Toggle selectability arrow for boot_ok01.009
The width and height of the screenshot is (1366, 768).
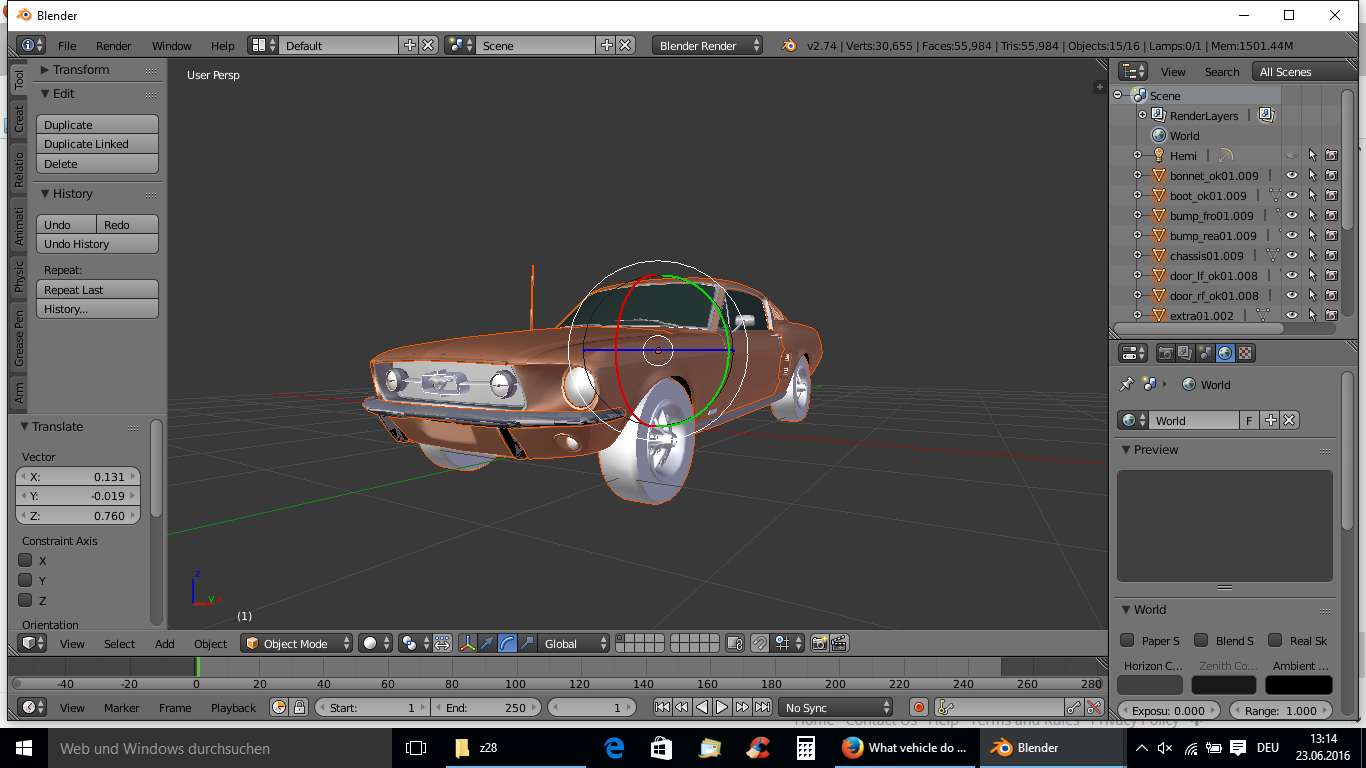click(1312, 195)
